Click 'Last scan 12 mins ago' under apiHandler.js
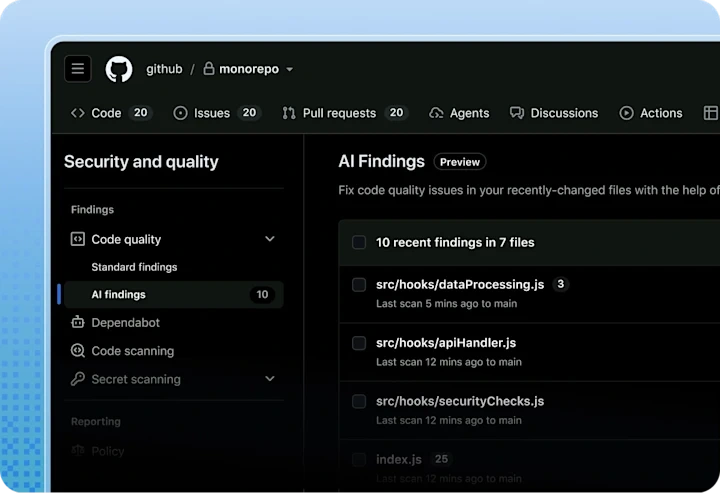 [449, 362]
